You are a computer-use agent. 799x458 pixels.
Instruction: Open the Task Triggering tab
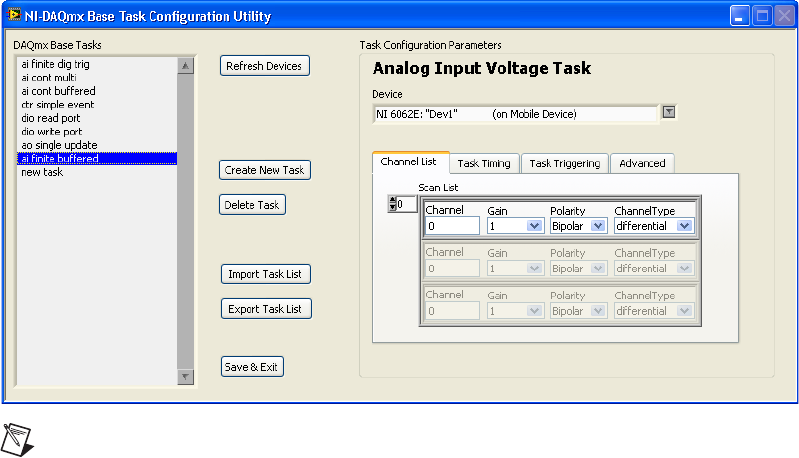tap(564, 163)
